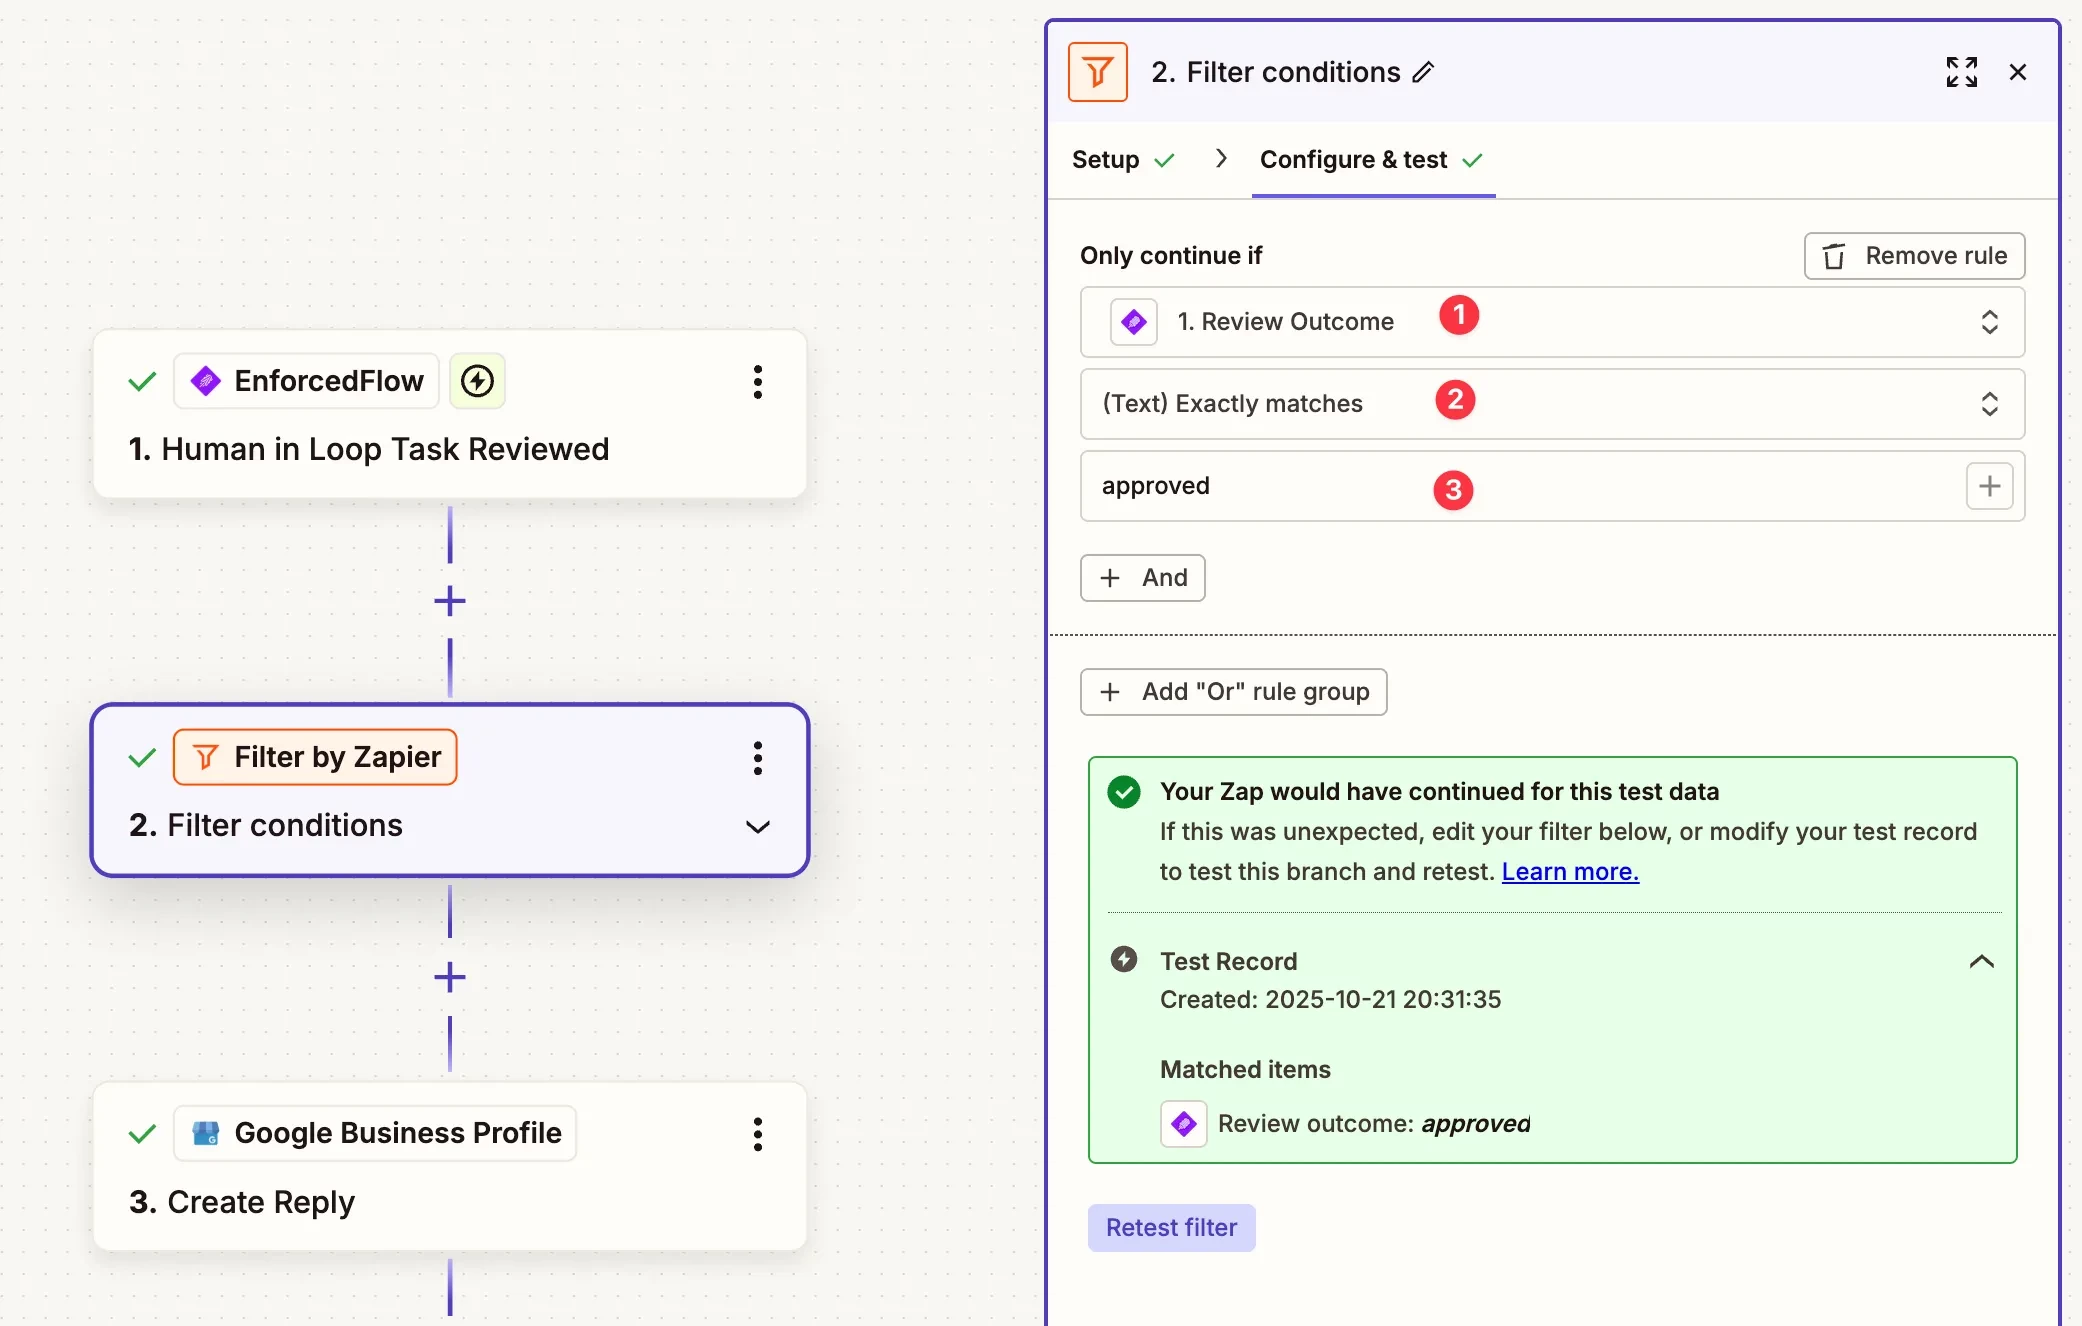Viewport: 2082px width, 1326px height.
Task: Open EnforcedFlow step three-dot menu
Action: pyautogui.click(x=758, y=382)
